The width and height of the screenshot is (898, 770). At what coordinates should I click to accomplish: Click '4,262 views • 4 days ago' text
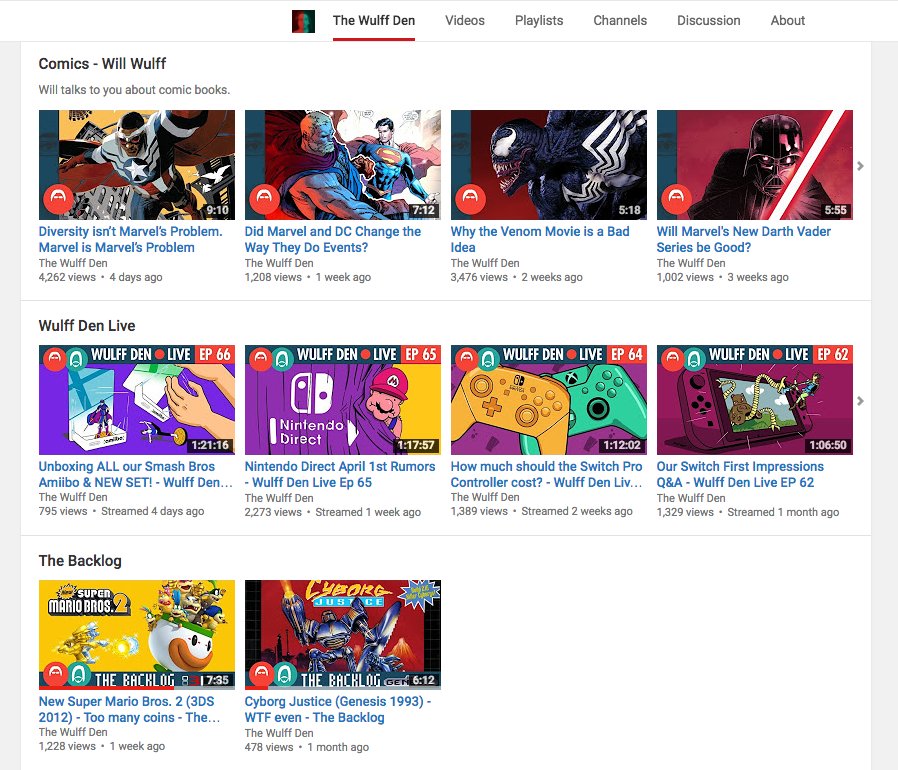(x=100, y=277)
